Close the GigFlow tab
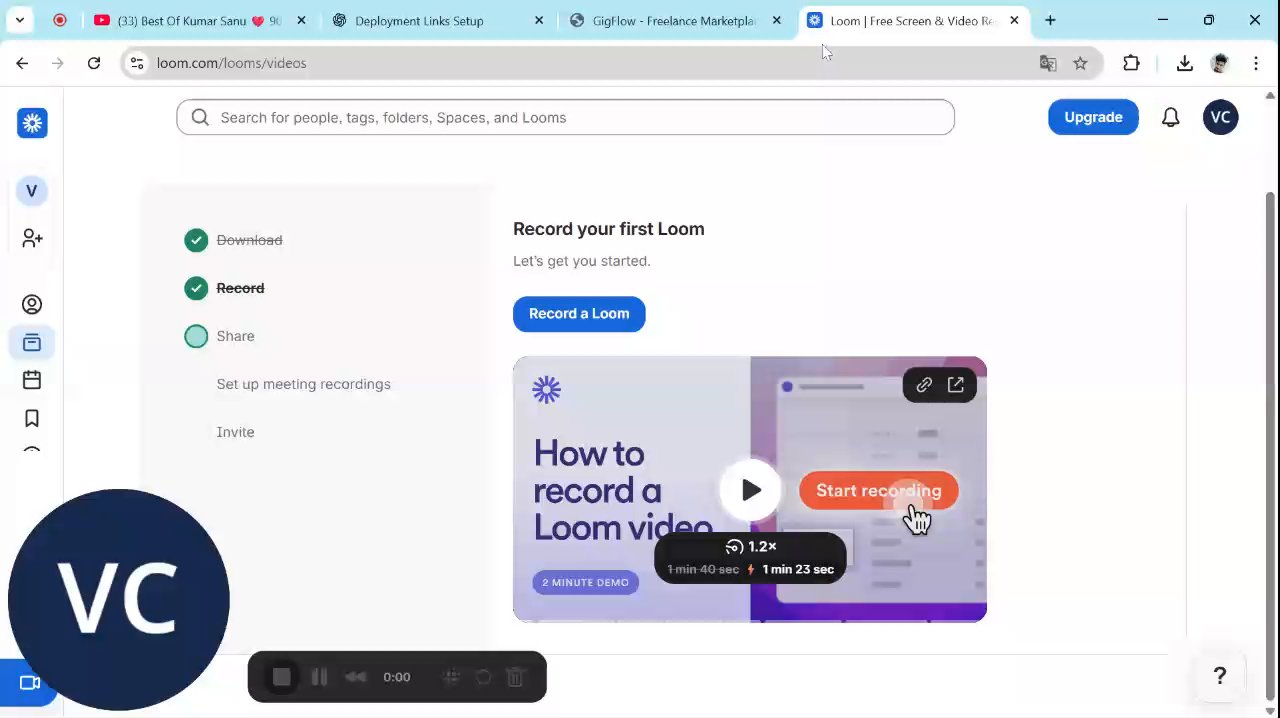Viewport: 1280px width, 718px height. tap(777, 20)
